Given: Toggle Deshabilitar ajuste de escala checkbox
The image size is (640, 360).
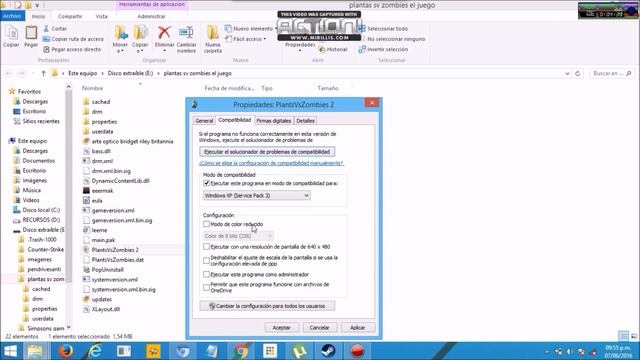Looking at the screenshot, I should pos(206,260).
